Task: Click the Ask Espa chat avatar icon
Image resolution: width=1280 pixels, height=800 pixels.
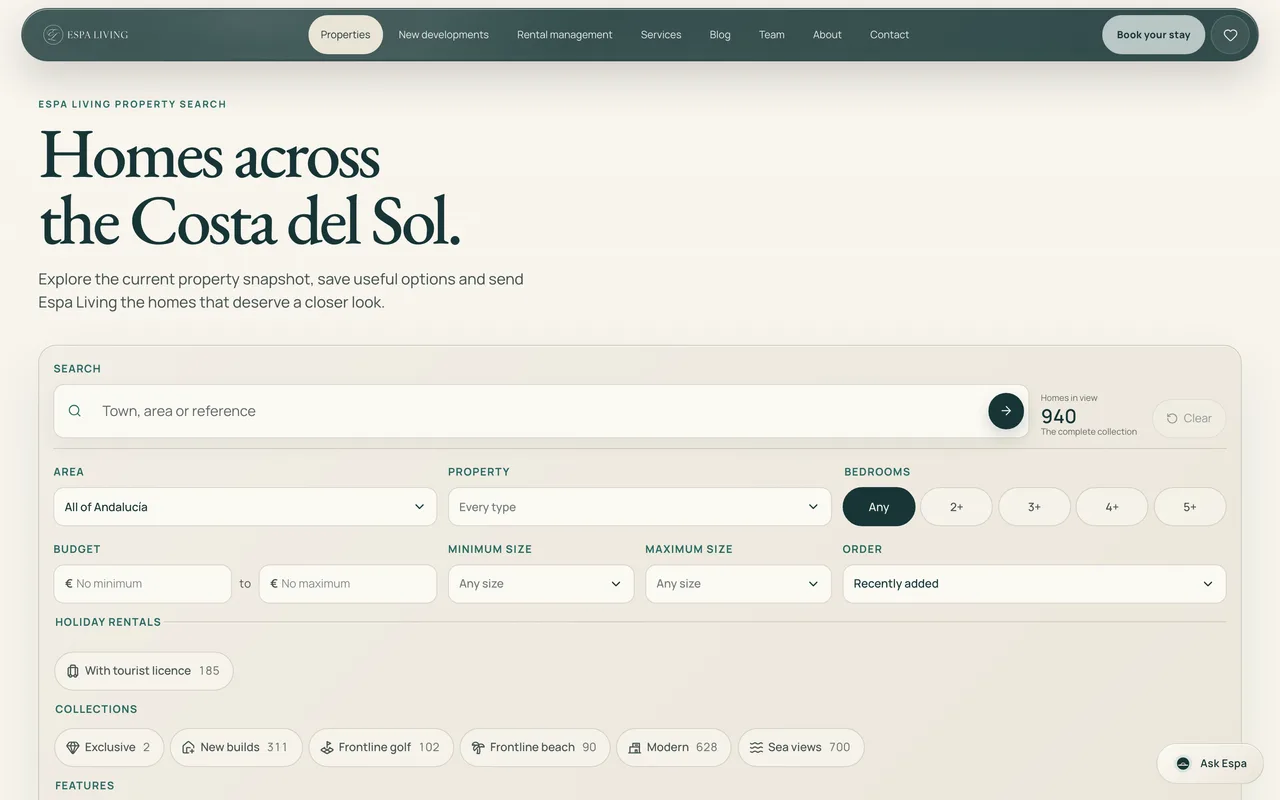Action: (1183, 763)
